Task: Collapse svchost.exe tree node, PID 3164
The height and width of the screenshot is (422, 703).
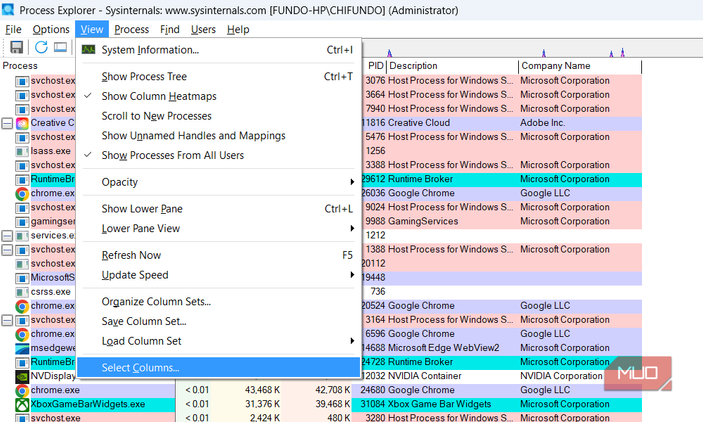Action: (7, 320)
